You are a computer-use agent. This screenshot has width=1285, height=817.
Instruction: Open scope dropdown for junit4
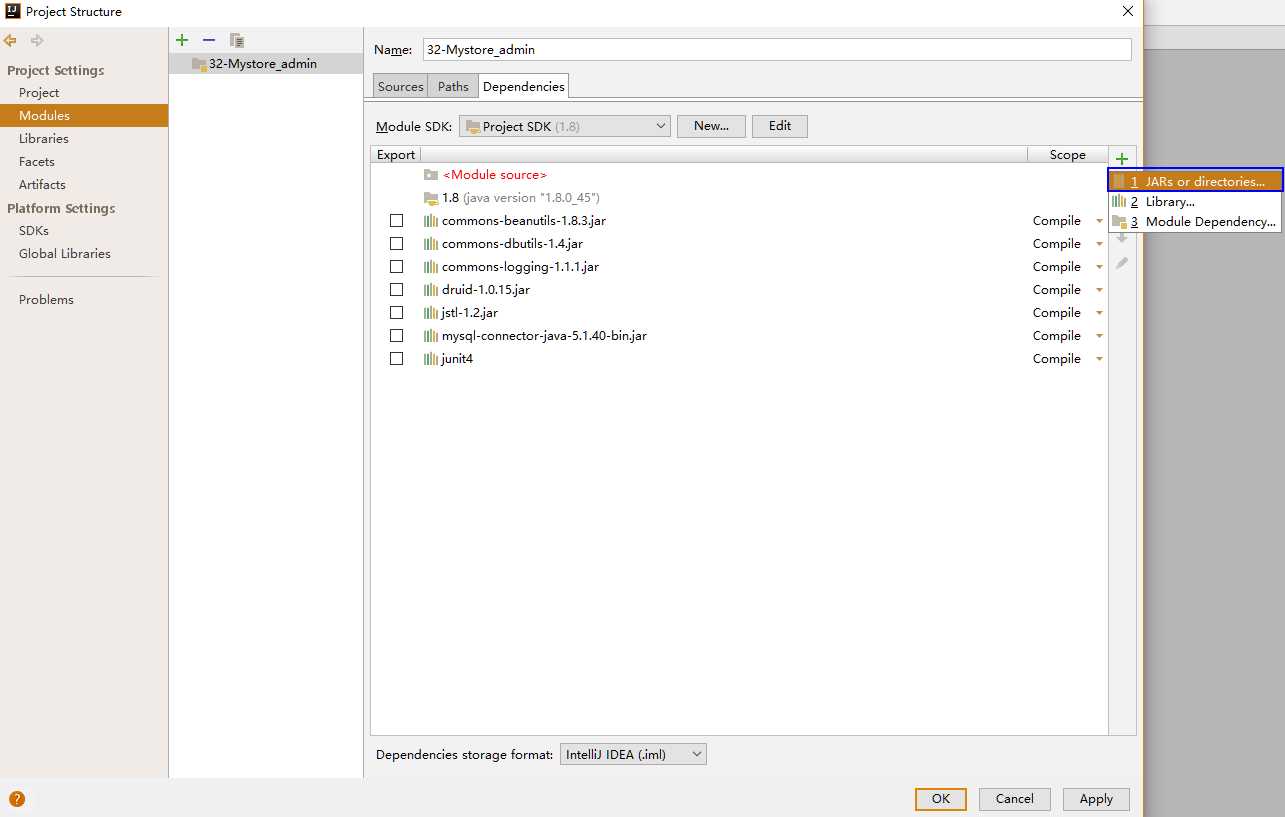coord(1099,359)
